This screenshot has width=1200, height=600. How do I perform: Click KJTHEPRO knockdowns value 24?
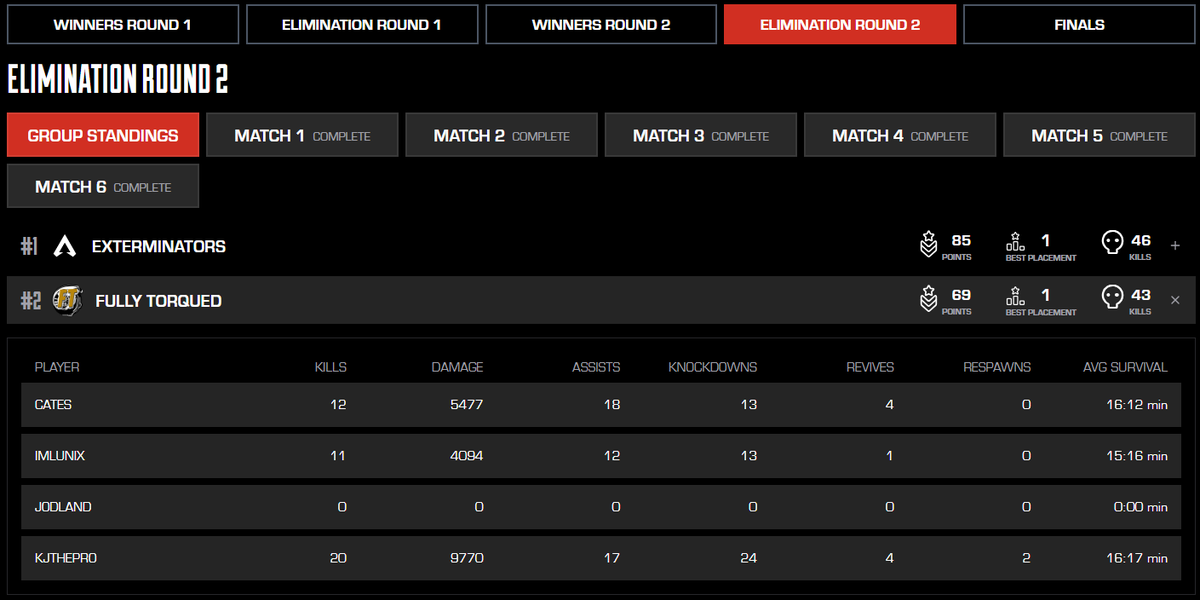point(748,558)
